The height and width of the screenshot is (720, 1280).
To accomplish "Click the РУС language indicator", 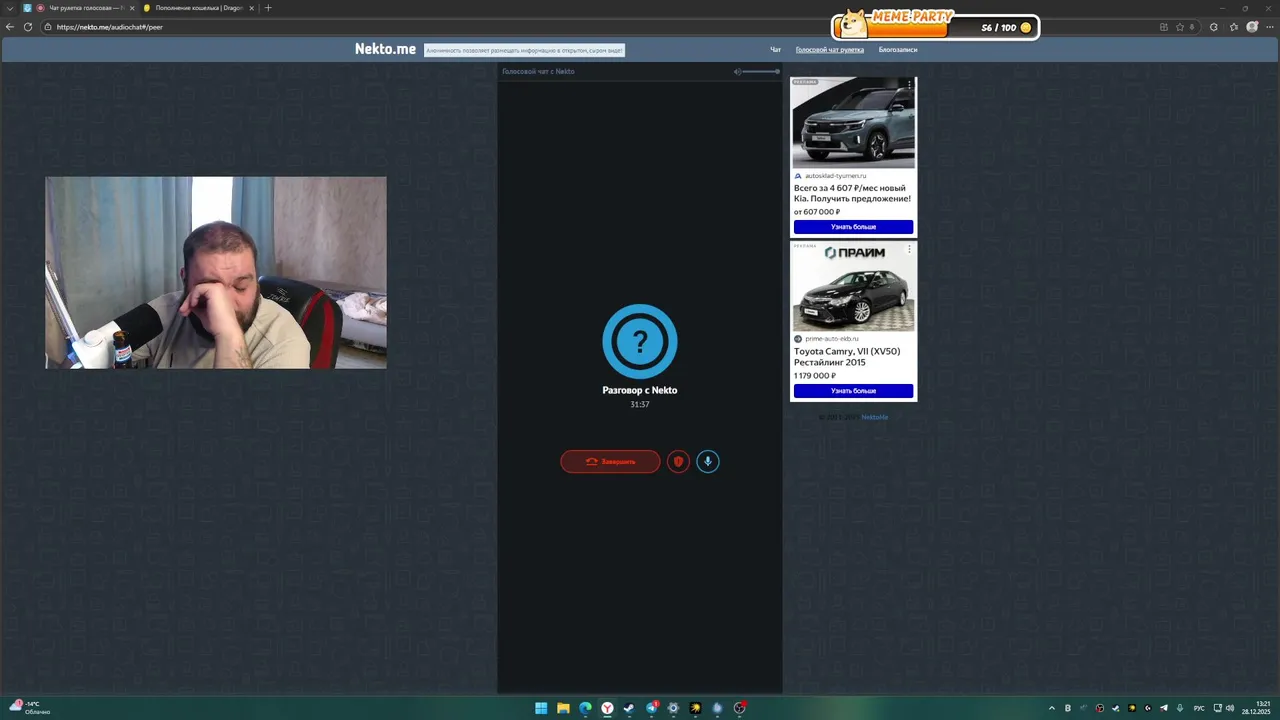I will [1199, 708].
